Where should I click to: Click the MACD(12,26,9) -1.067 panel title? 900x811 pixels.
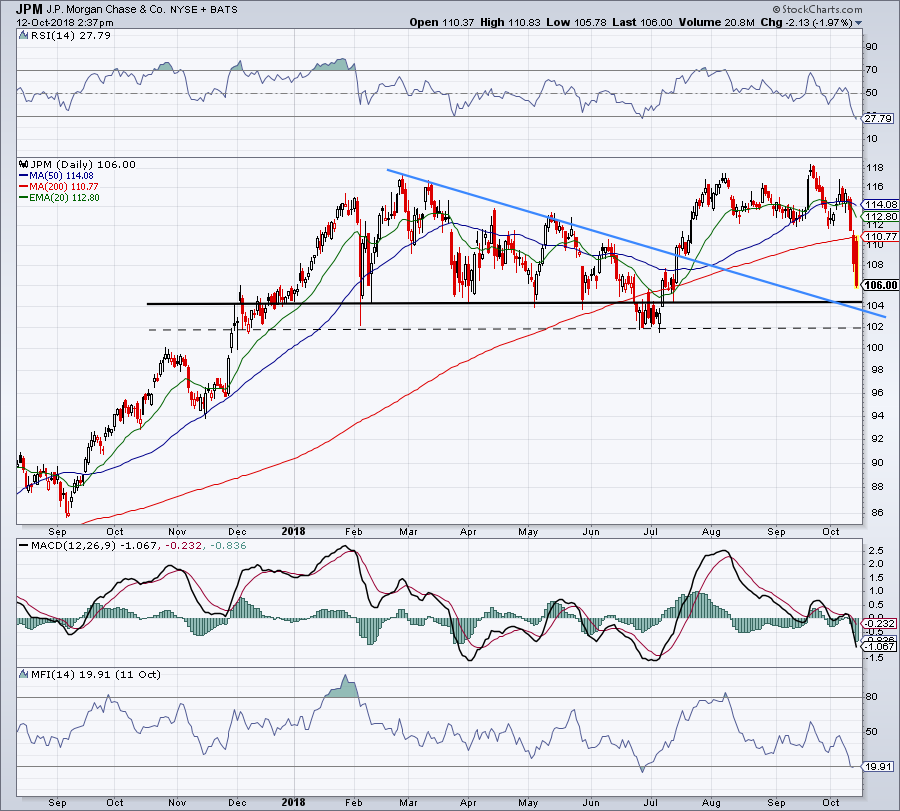coord(93,545)
